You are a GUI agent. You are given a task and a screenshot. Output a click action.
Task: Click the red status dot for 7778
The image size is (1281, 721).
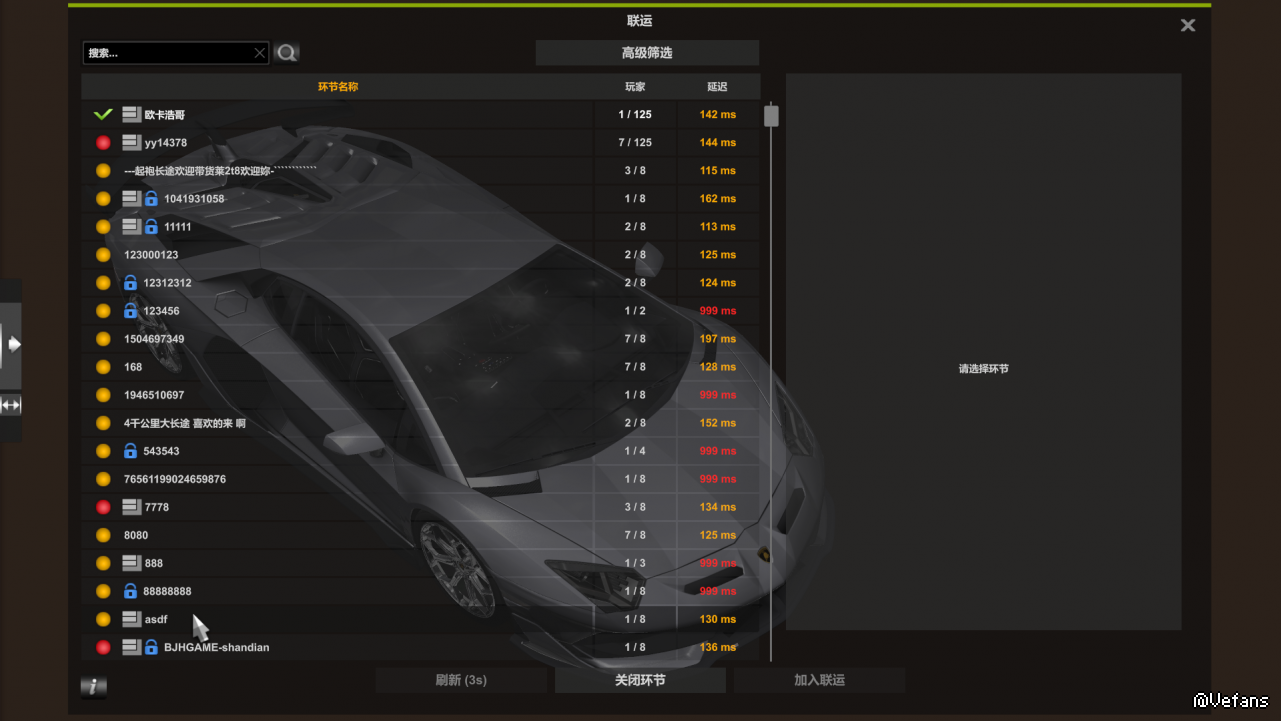tap(103, 507)
